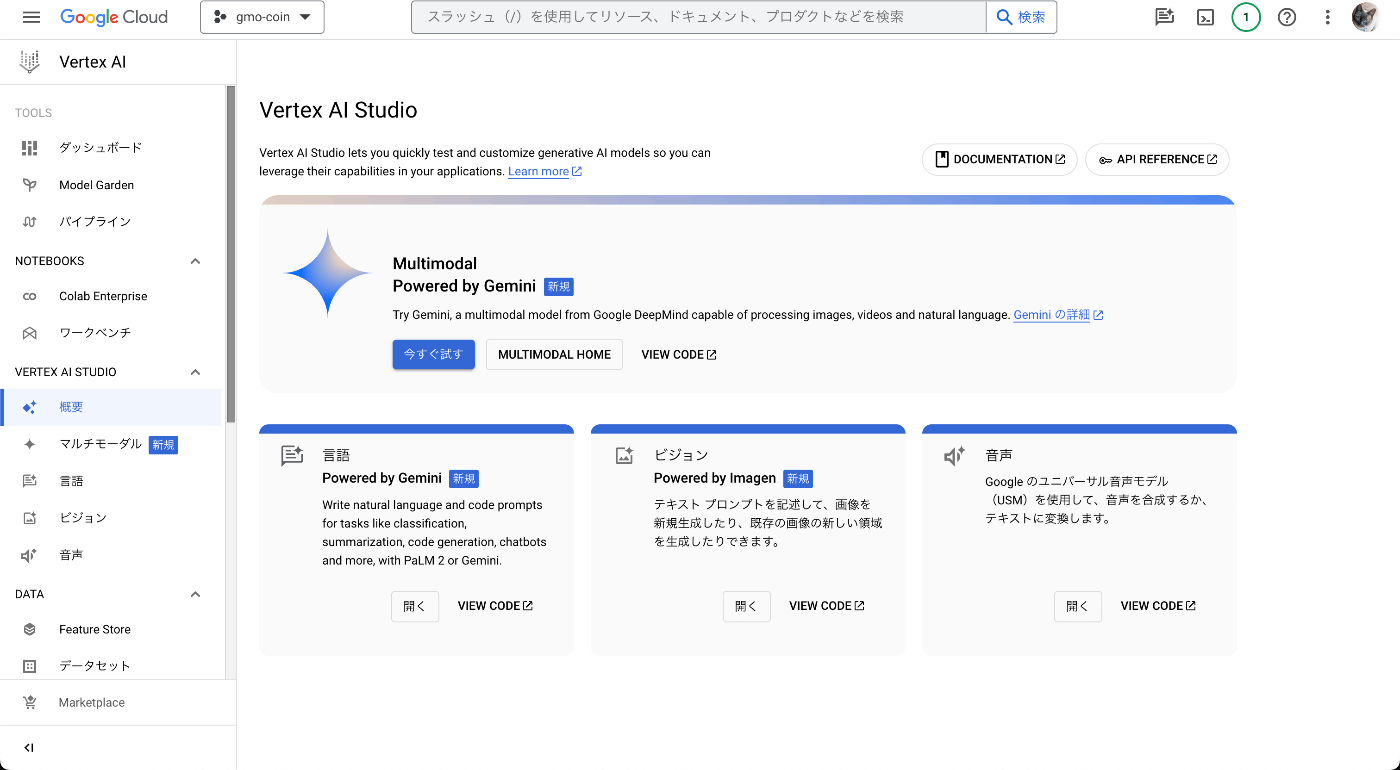Follow the Gemini の詳細 link
This screenshot has height=770, width=1400.
[x=1058, y=315]
